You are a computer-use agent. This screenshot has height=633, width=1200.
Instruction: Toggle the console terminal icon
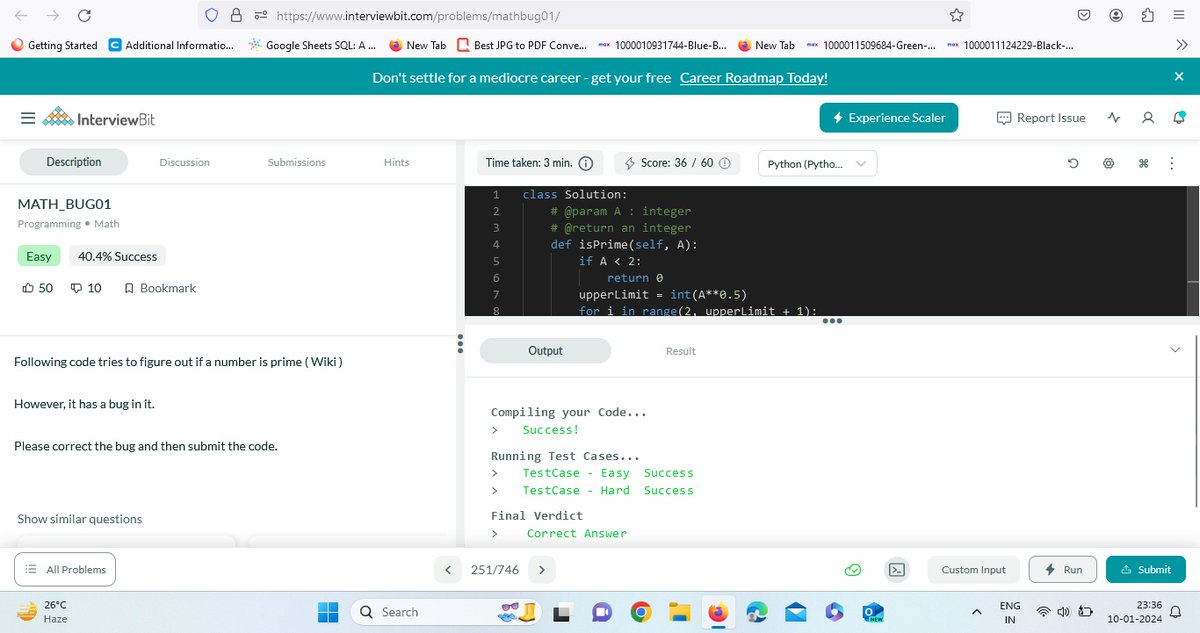898,570
